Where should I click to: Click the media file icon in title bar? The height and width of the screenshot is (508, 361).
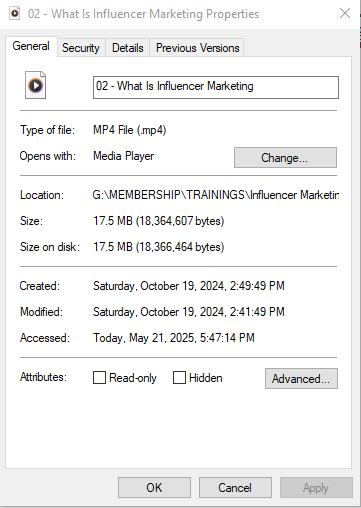pyautogui.click(x=15, y=14)
